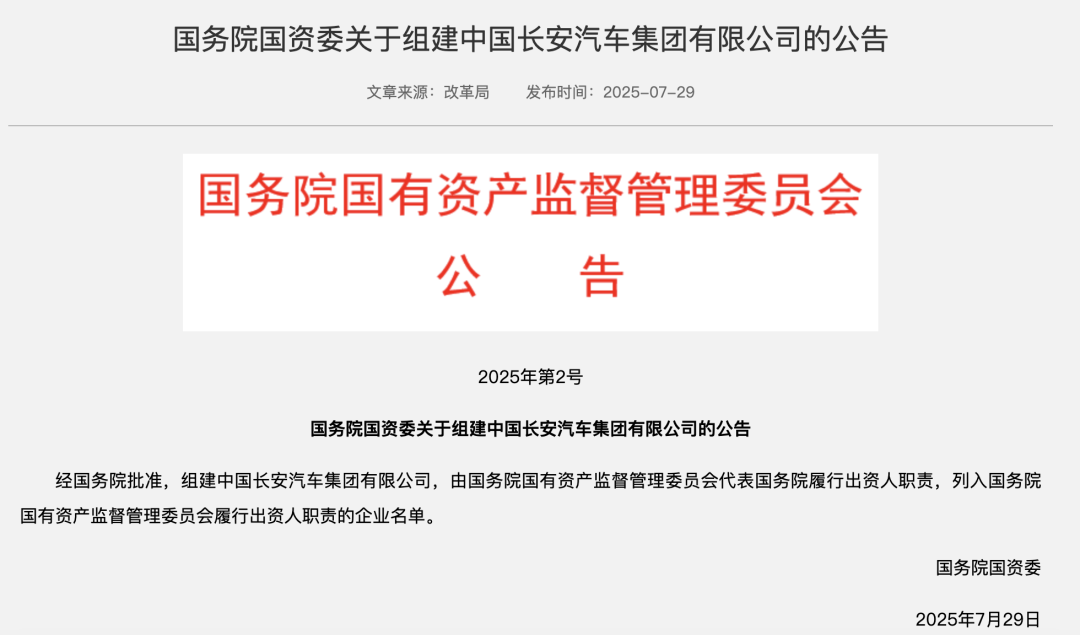
Task: Click the horizontal divider line below the header
Action: [x=530, y=126]
